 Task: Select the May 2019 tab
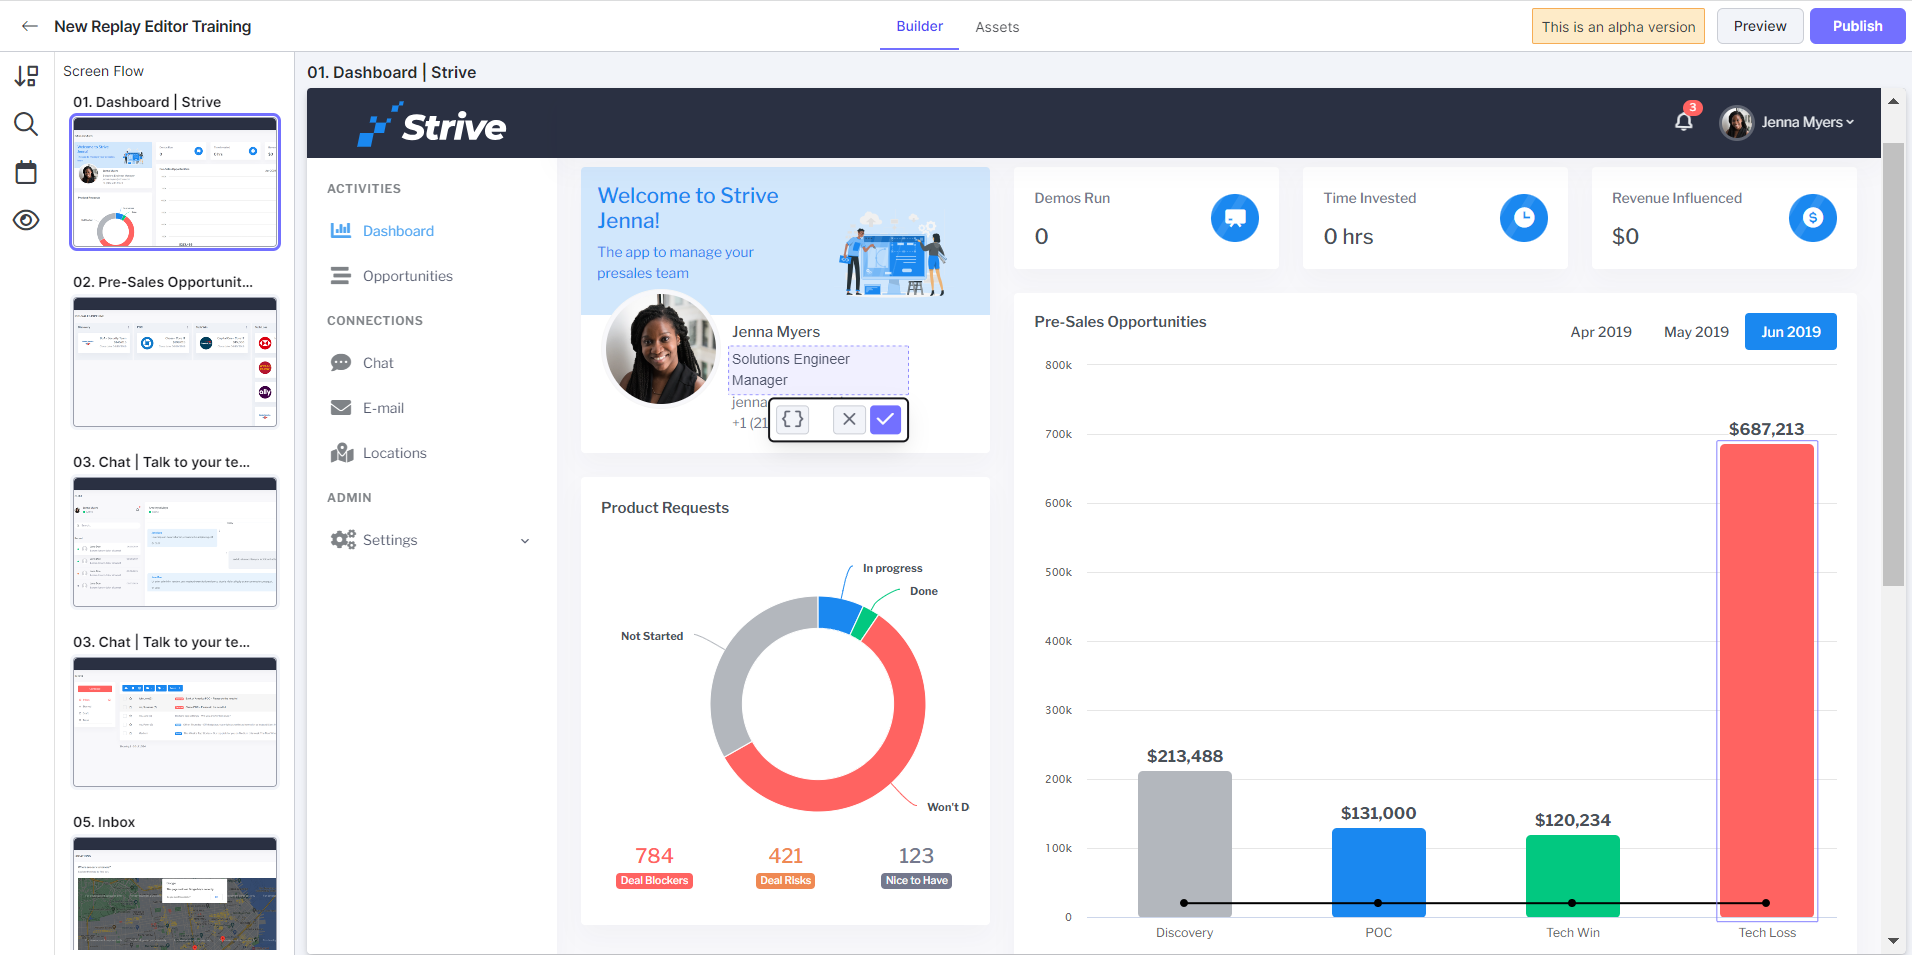click(1696, 332)
